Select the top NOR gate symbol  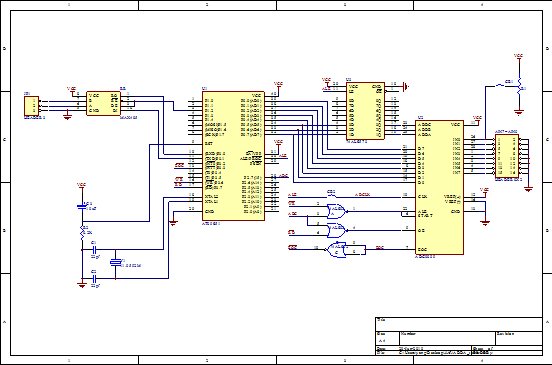(337, 211)
